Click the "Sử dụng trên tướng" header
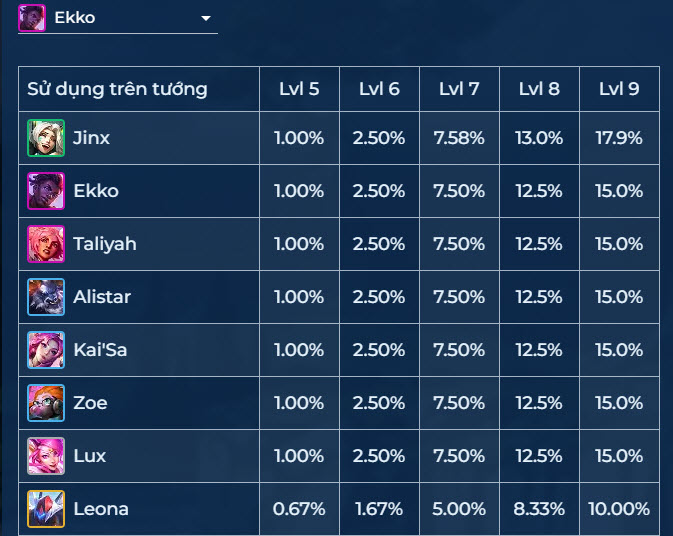 [117, 89]
